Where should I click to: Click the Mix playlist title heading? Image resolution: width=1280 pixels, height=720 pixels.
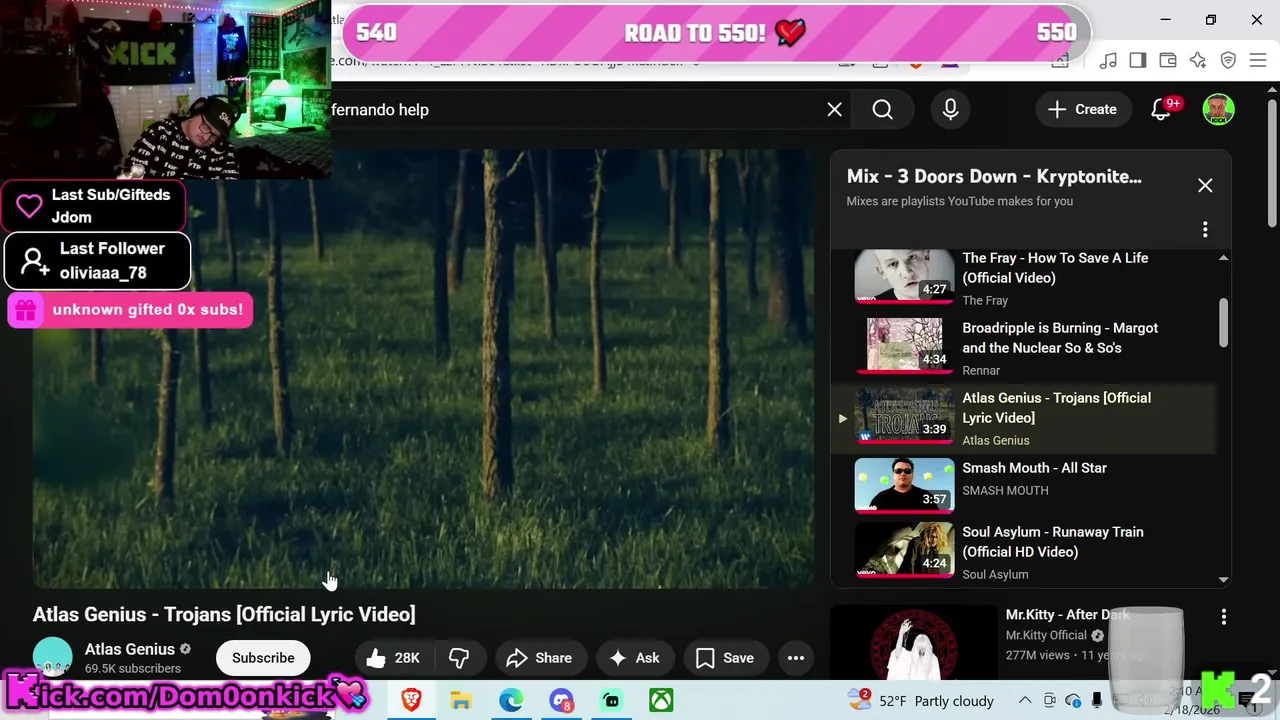point(994,177)
